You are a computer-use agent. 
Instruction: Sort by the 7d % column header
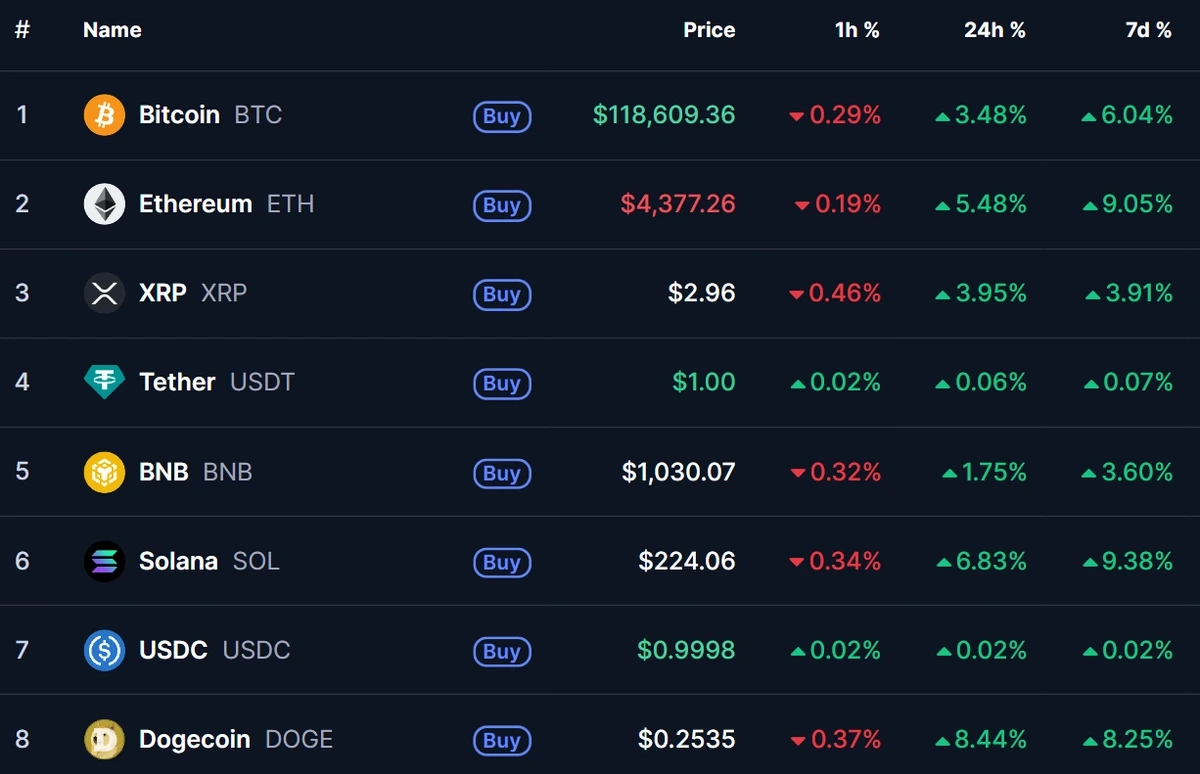pyautogui.click(x=1147, y=30)
